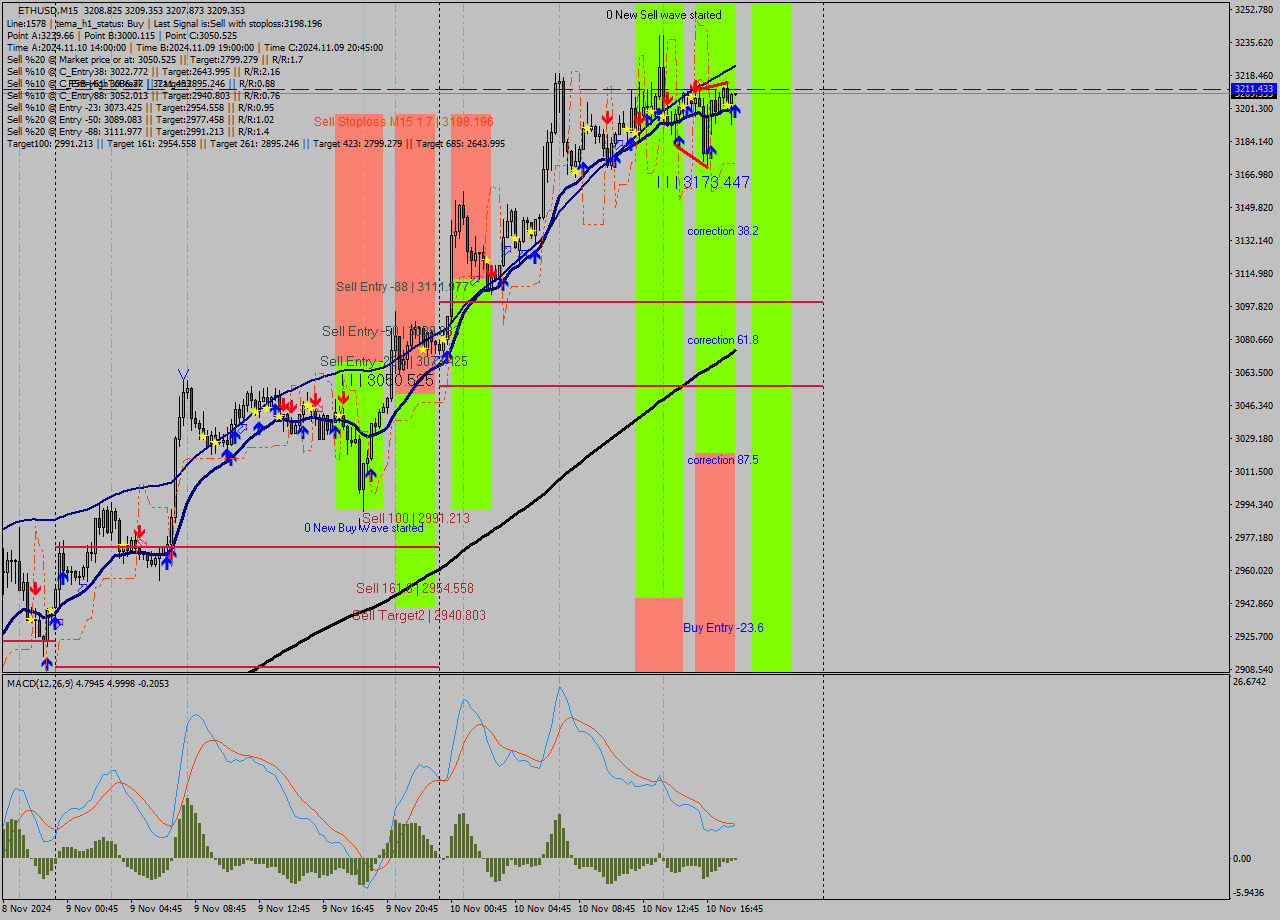Screen dimensions: 1280x920
Task: Click the MACD scale value 26.6742
Action: tap(1251, 682)
